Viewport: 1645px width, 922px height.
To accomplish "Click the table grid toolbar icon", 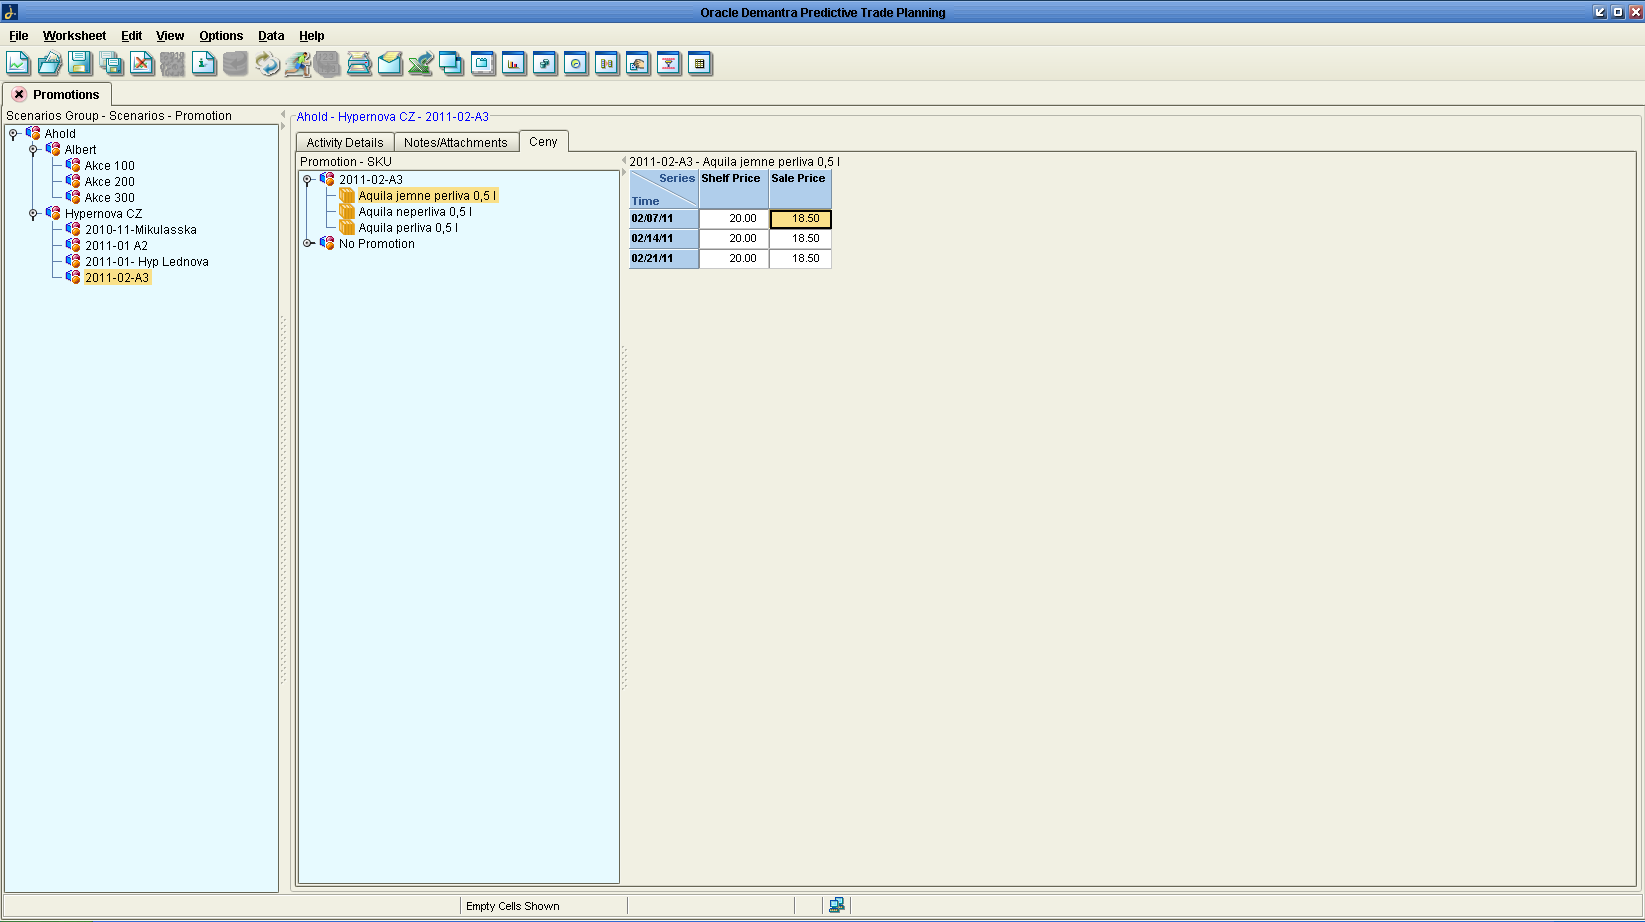I will coord(700,63).
